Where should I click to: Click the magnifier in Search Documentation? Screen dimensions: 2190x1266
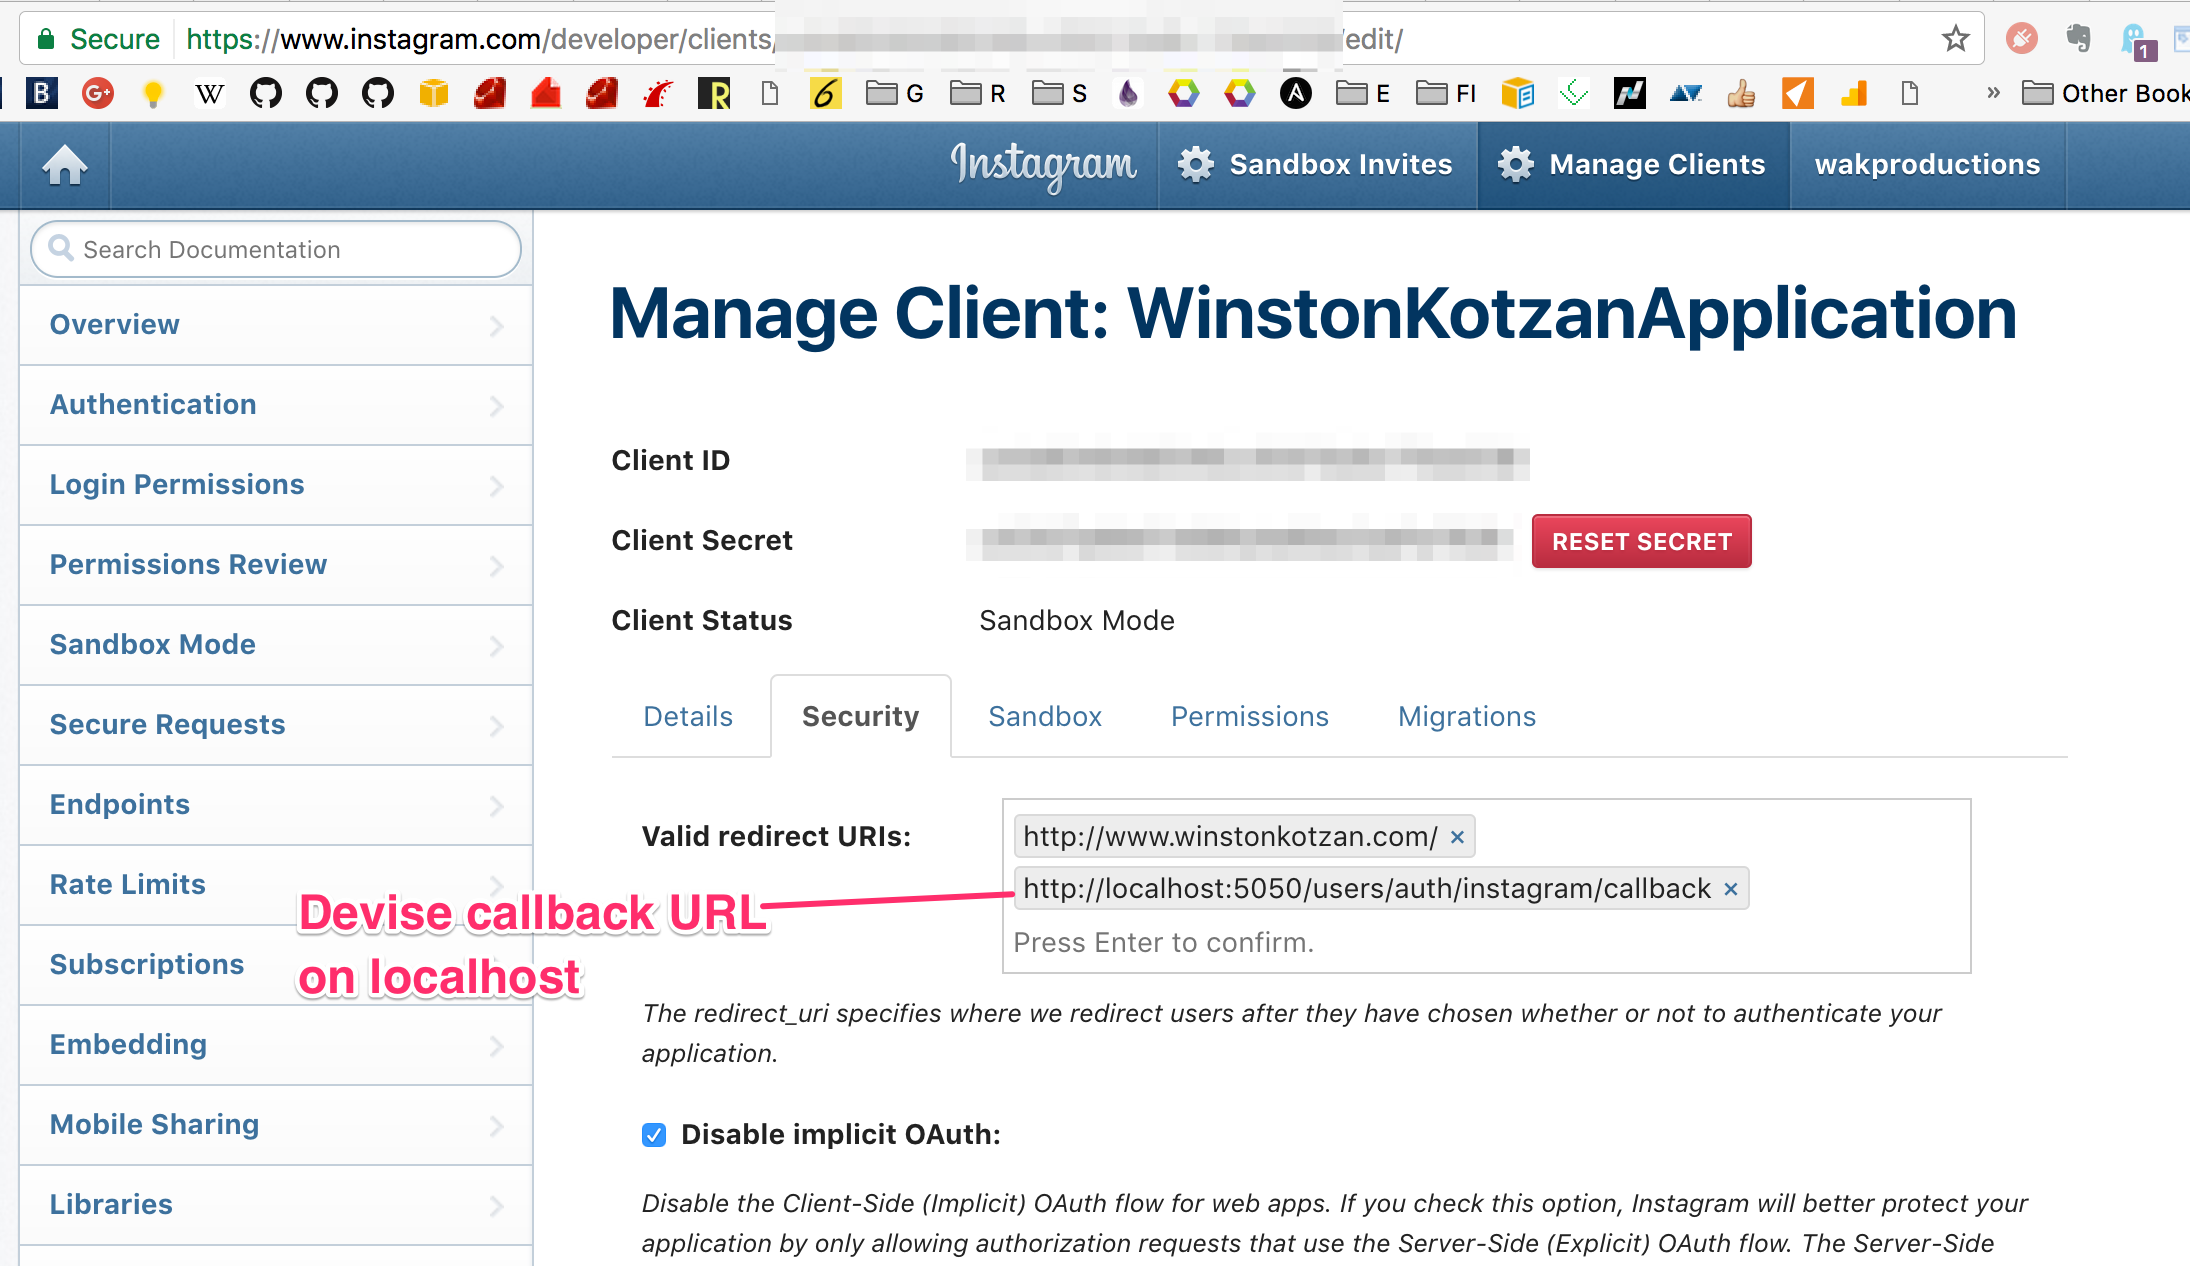(x=61, y=248)
